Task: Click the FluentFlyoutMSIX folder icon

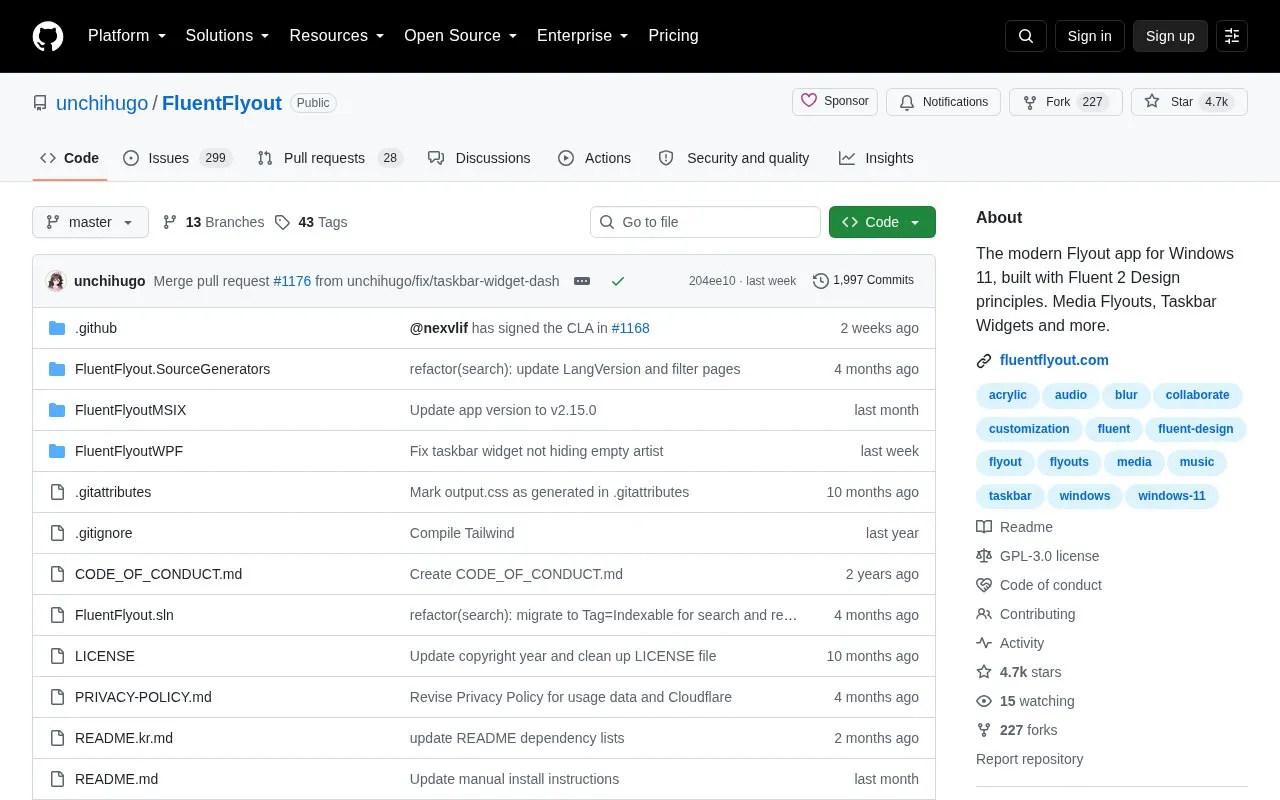Action: (57, 410)
